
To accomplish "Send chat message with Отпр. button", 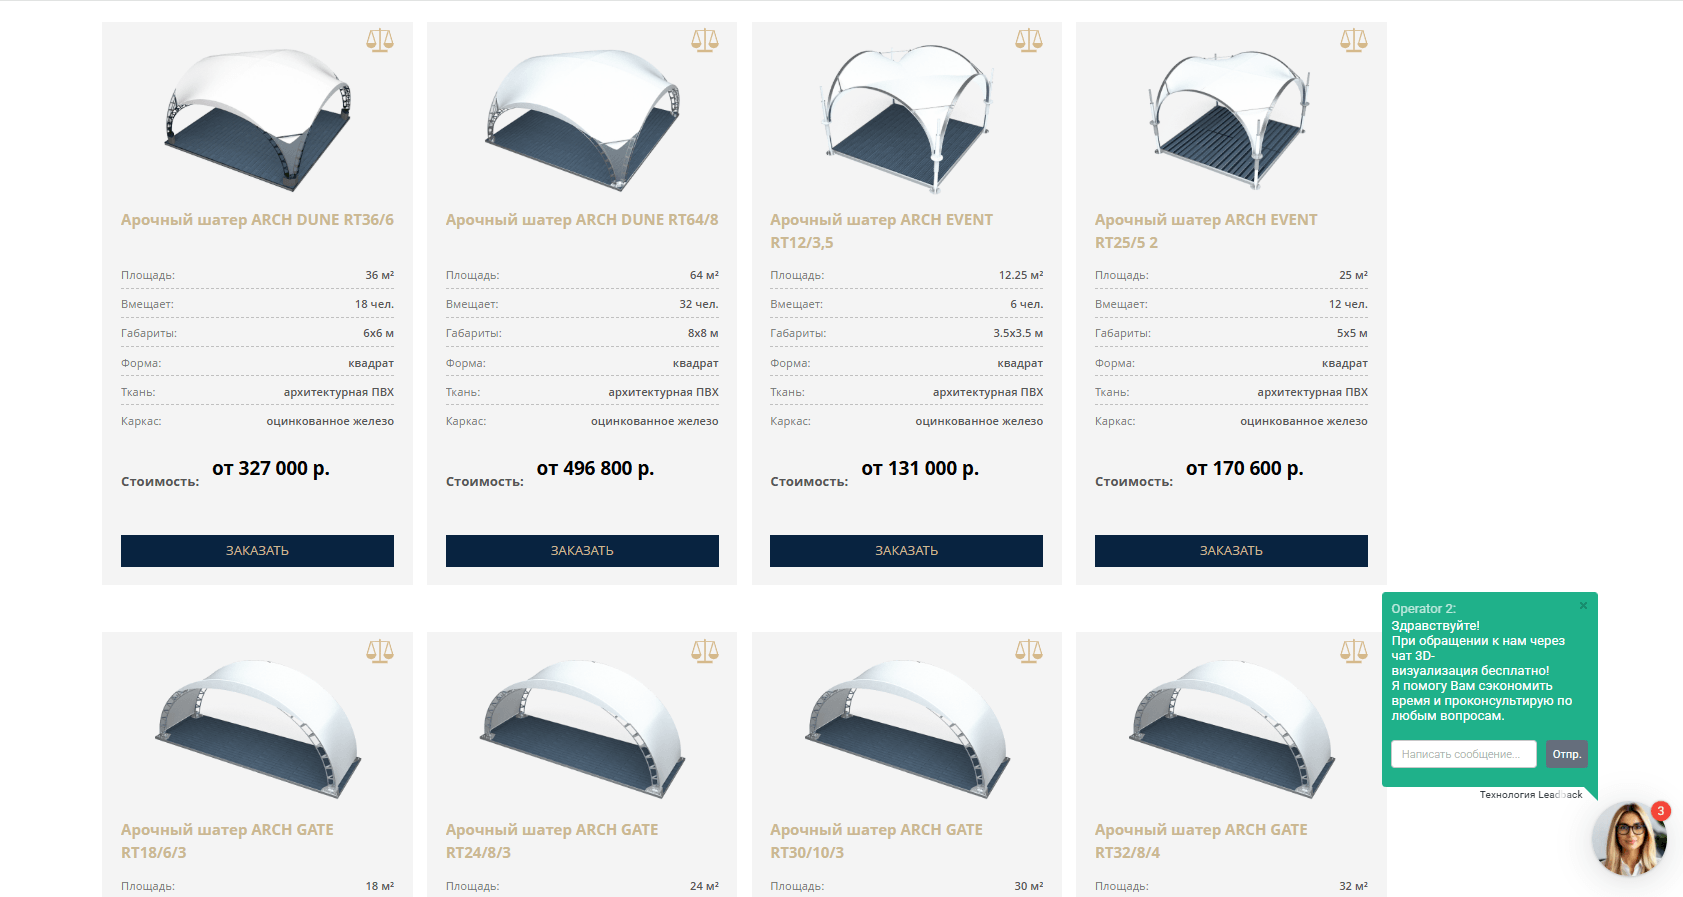I will click(x=1567, y=754).
